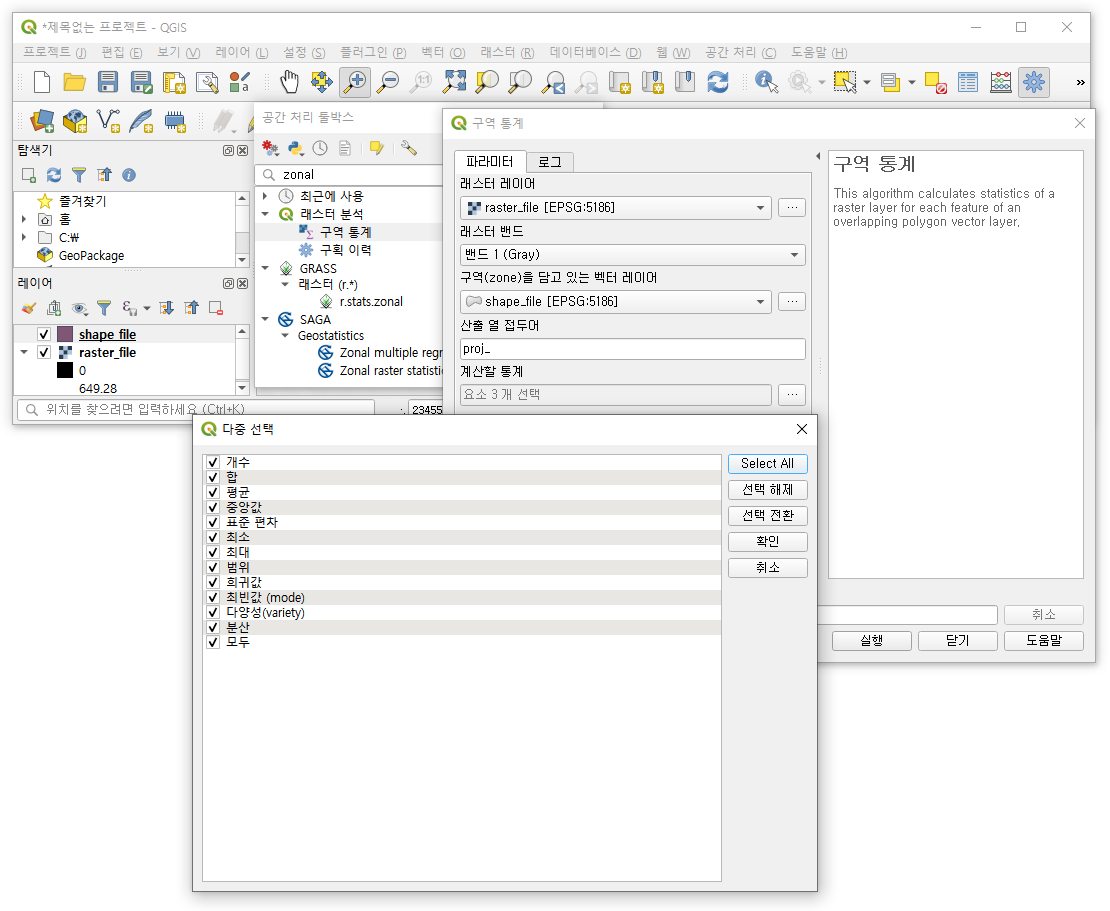Click the Python icon in processing toolbox

point(296,148)
